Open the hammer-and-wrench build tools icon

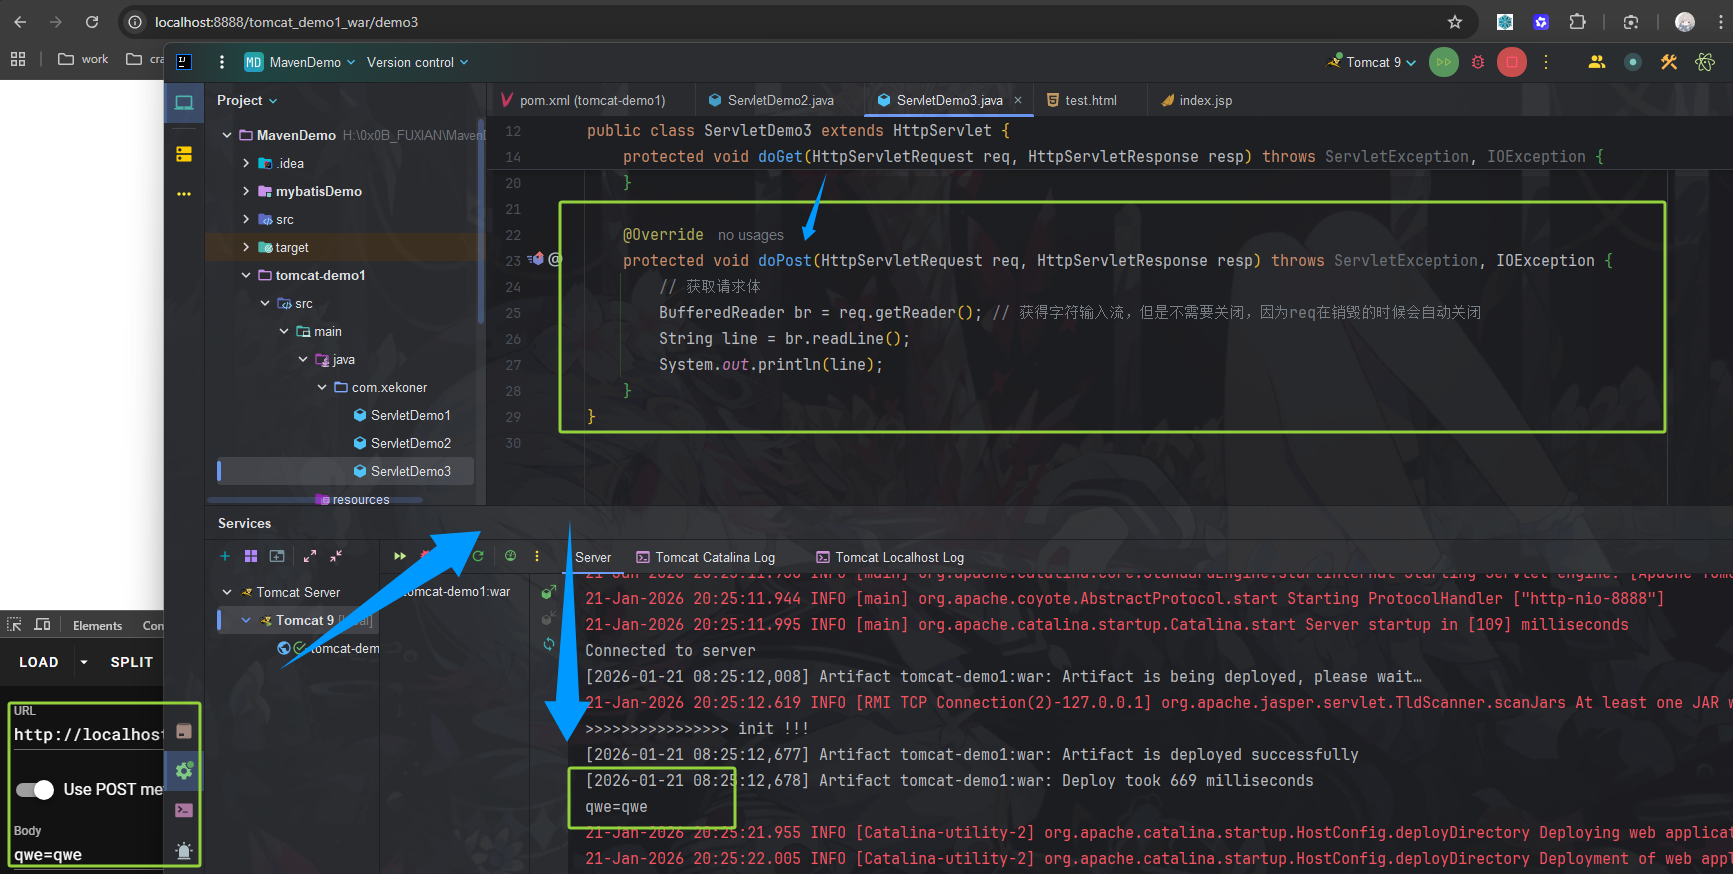1669,62
